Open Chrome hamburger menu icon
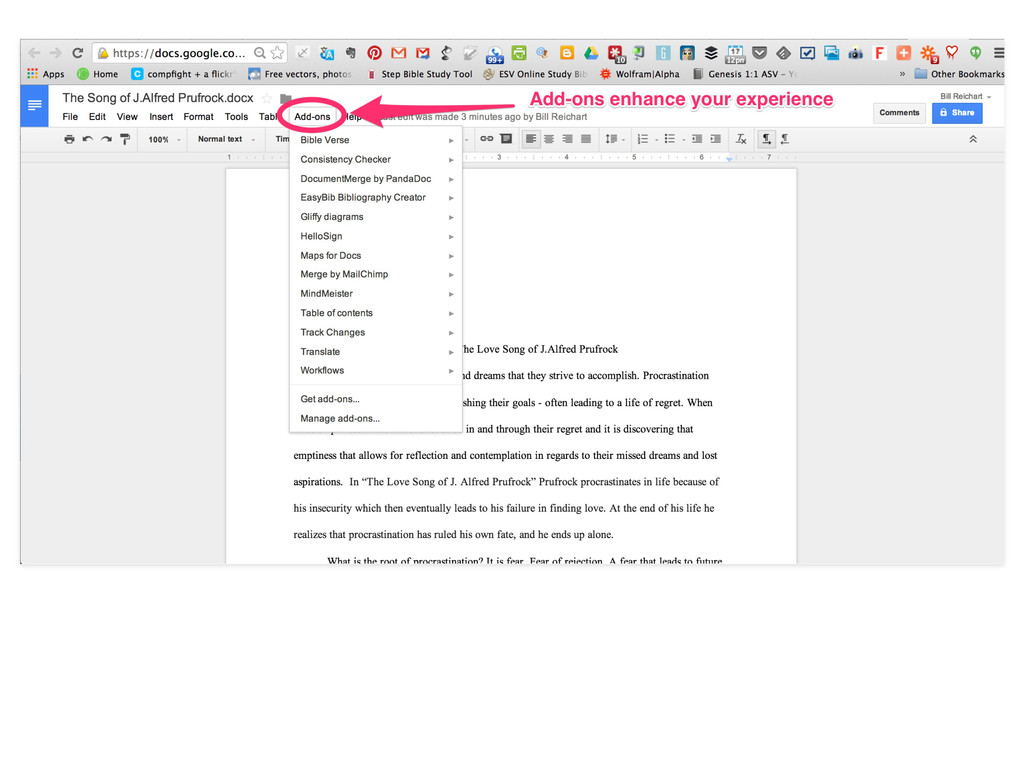Image resolution: width=1024 pixels, height=768 pixels. (x=999, y=53)
